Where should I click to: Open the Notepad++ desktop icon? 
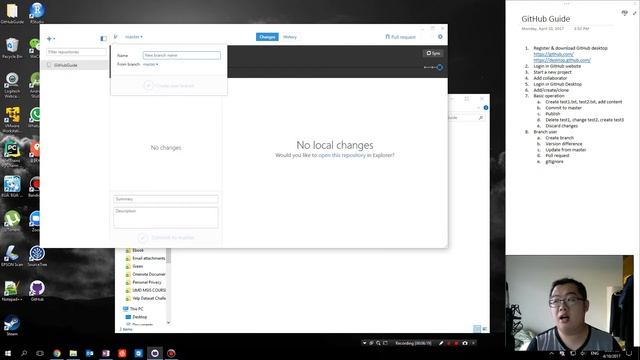[x=12, y=291]
